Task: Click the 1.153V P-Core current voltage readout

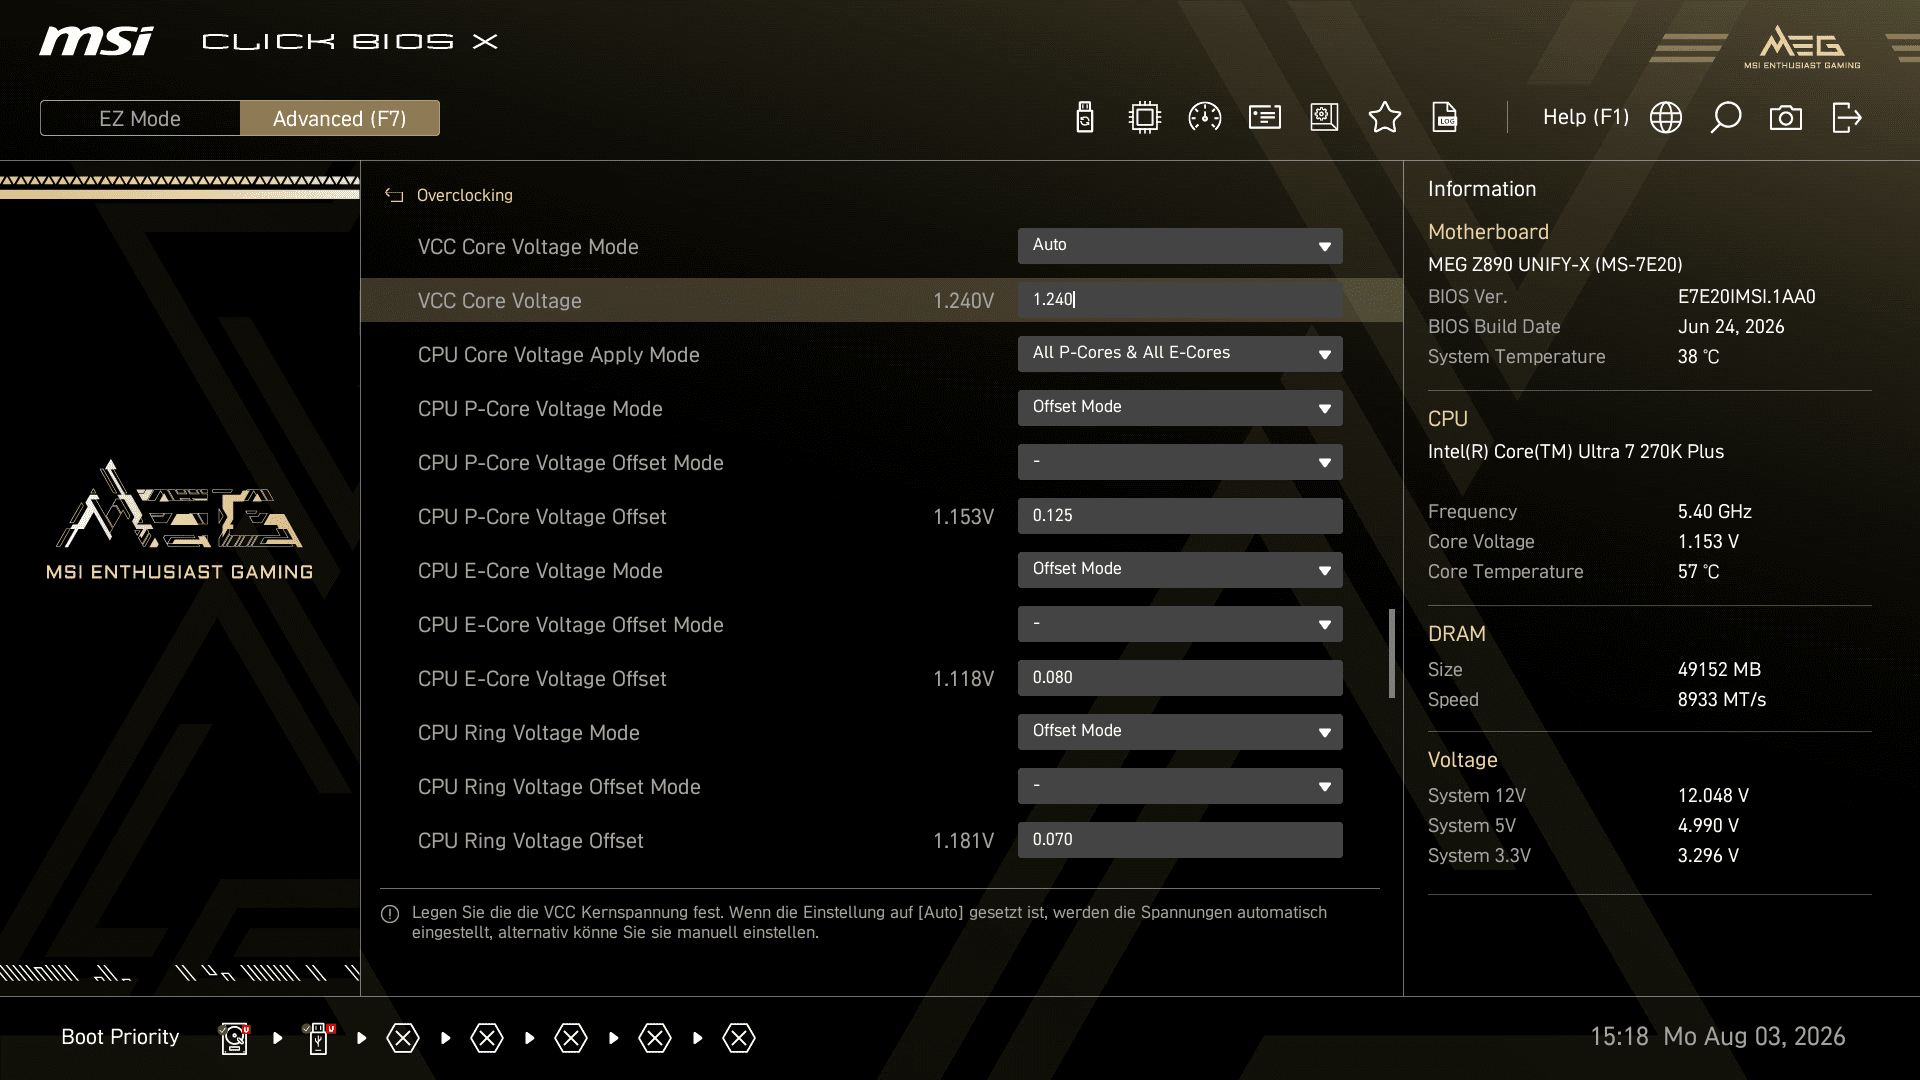Action: [x=963, y=517]
